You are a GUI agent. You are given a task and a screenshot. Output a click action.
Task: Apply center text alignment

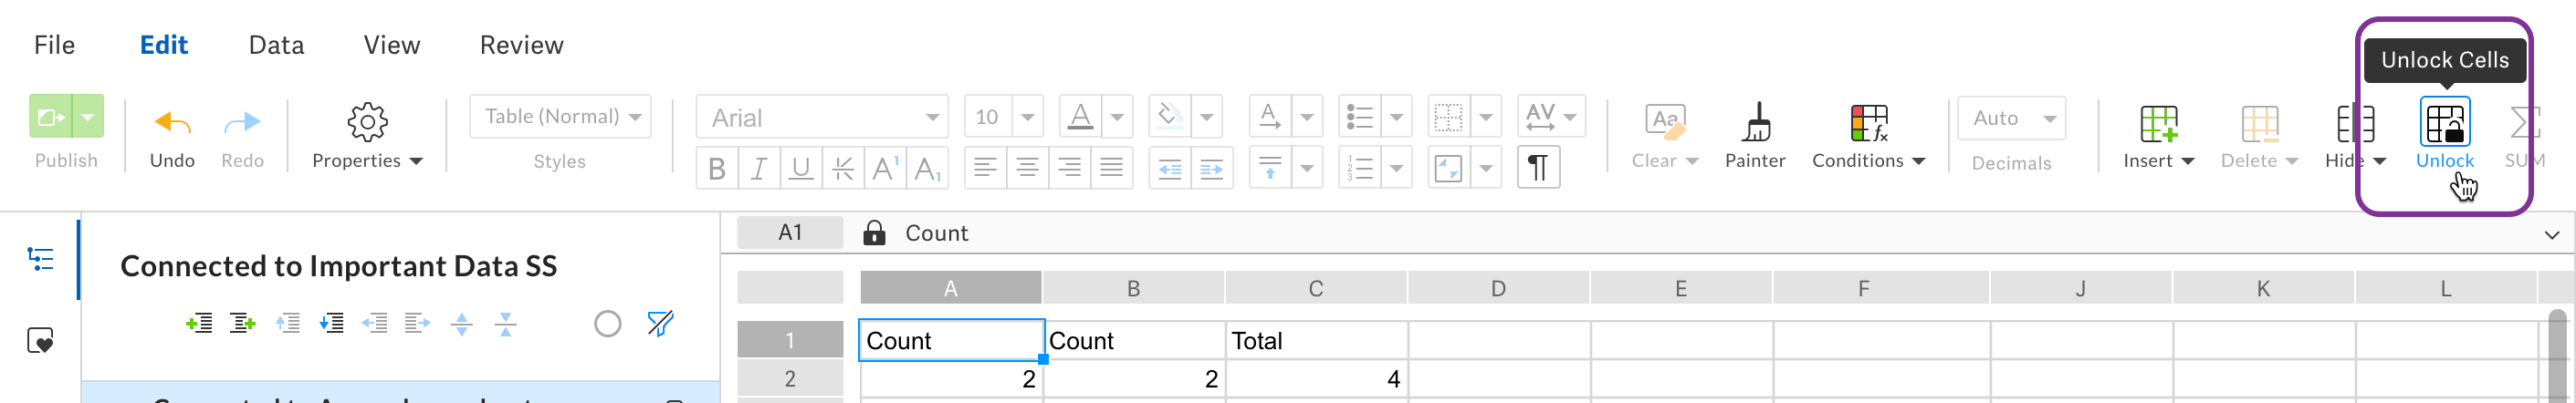point(1027,168)
